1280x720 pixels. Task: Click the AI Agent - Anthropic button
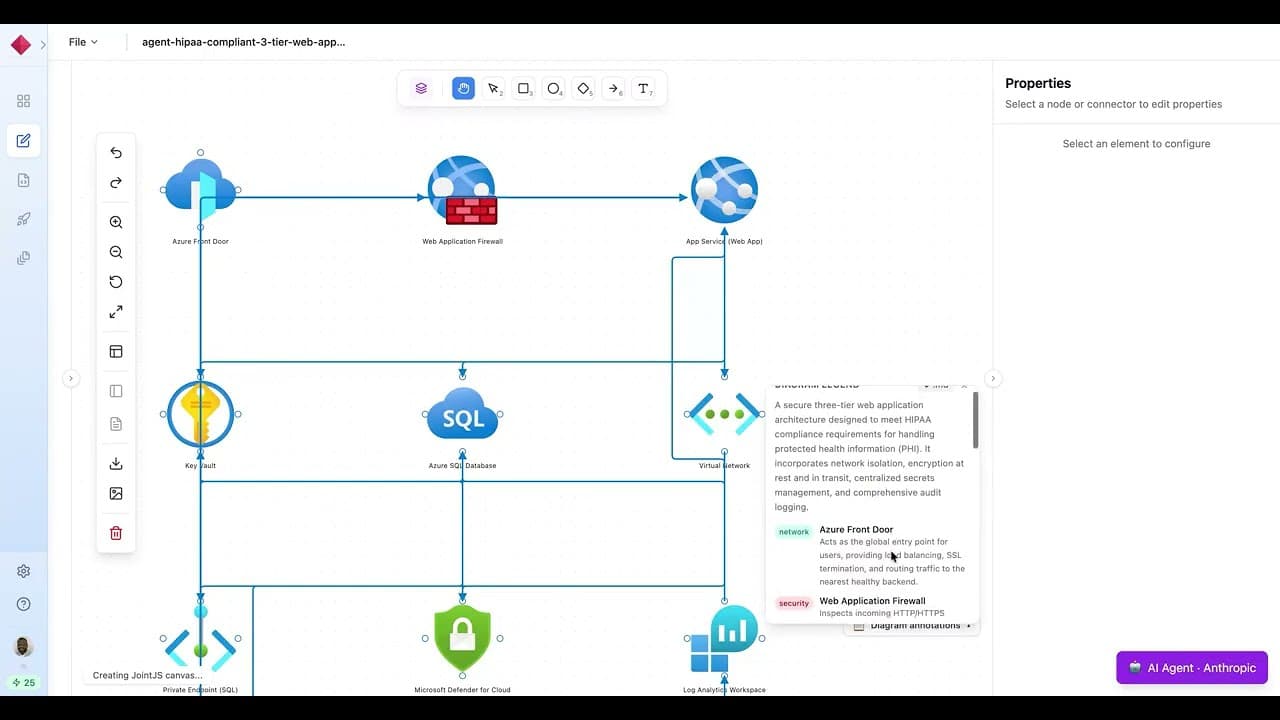(1191, 667)
